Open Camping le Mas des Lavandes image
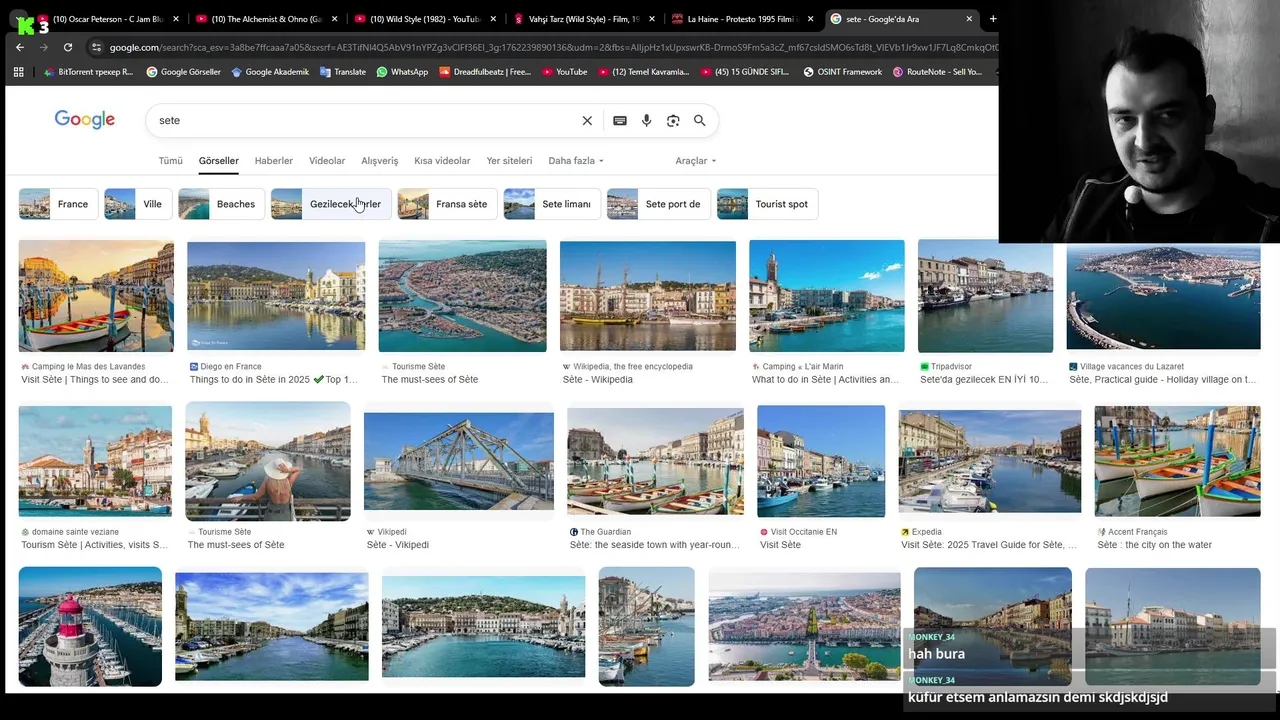Viewport: 1280px width, 720px height. (x=96, y=296)
